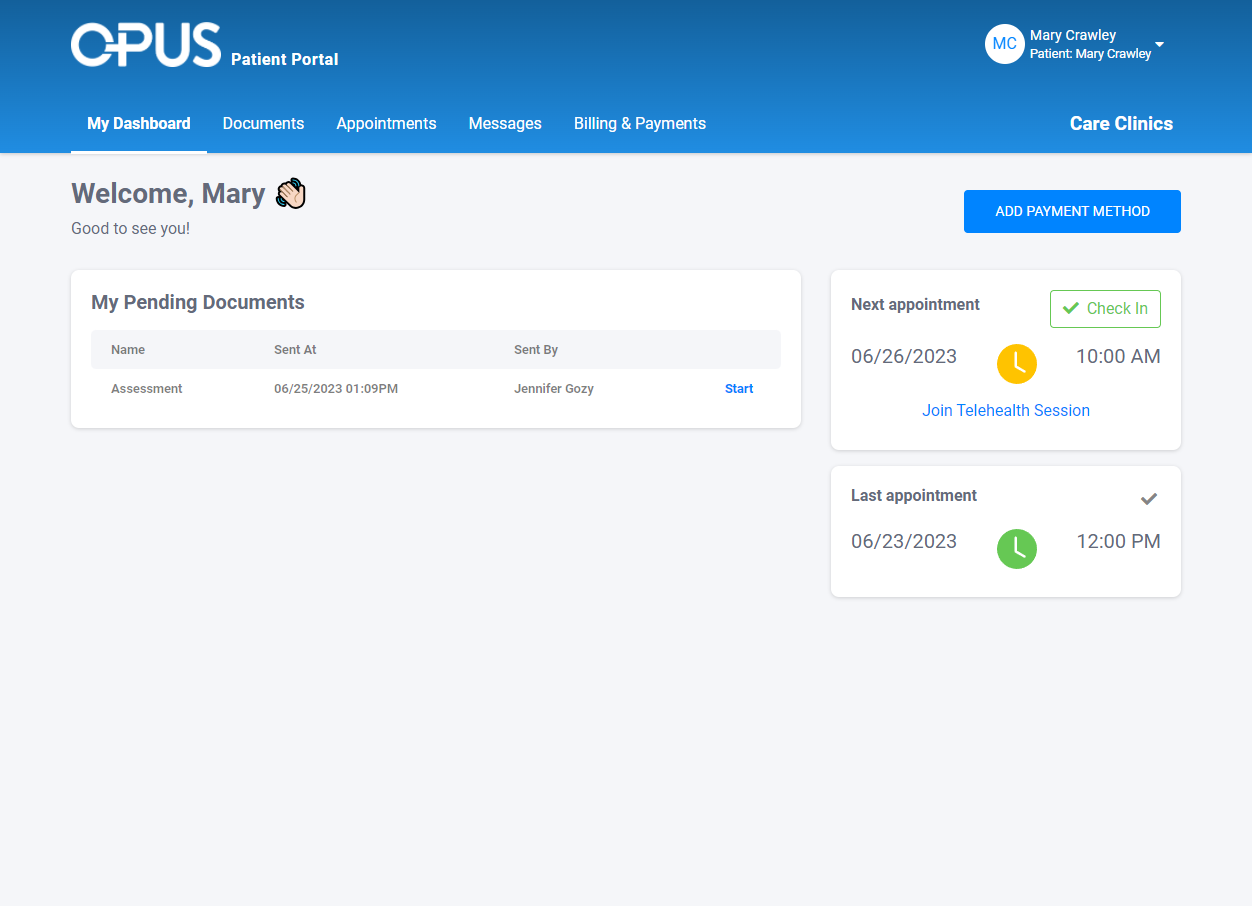The width and height of the screenshot is (1252, 906).
Task: Open the Messages tab
Action: coord(505,124)
